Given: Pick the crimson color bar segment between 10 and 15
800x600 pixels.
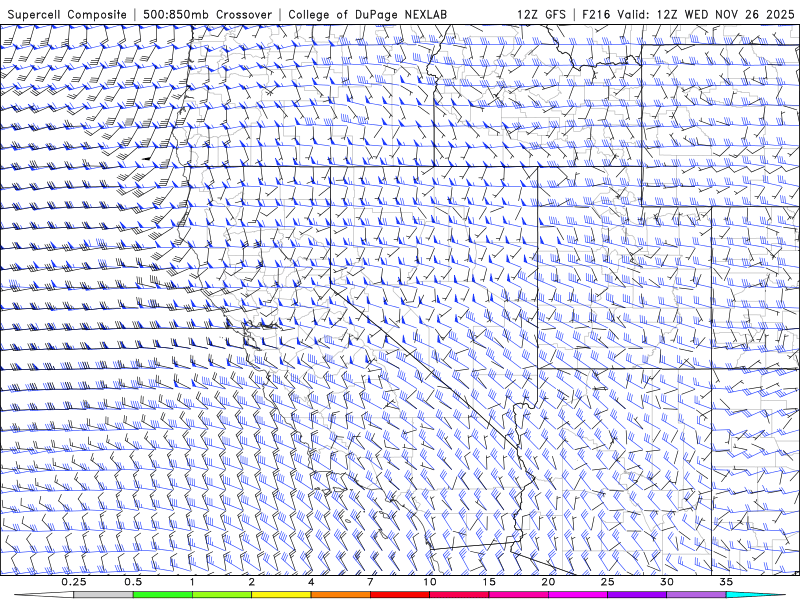Looking at the screenshot, I should pyautogui.click(x=459, y=595).
